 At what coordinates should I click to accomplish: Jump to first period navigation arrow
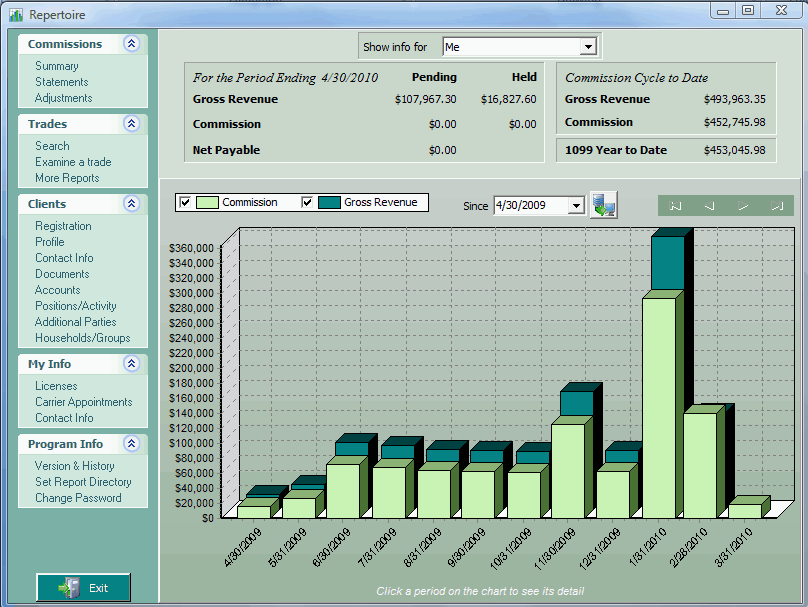[675, 206]
